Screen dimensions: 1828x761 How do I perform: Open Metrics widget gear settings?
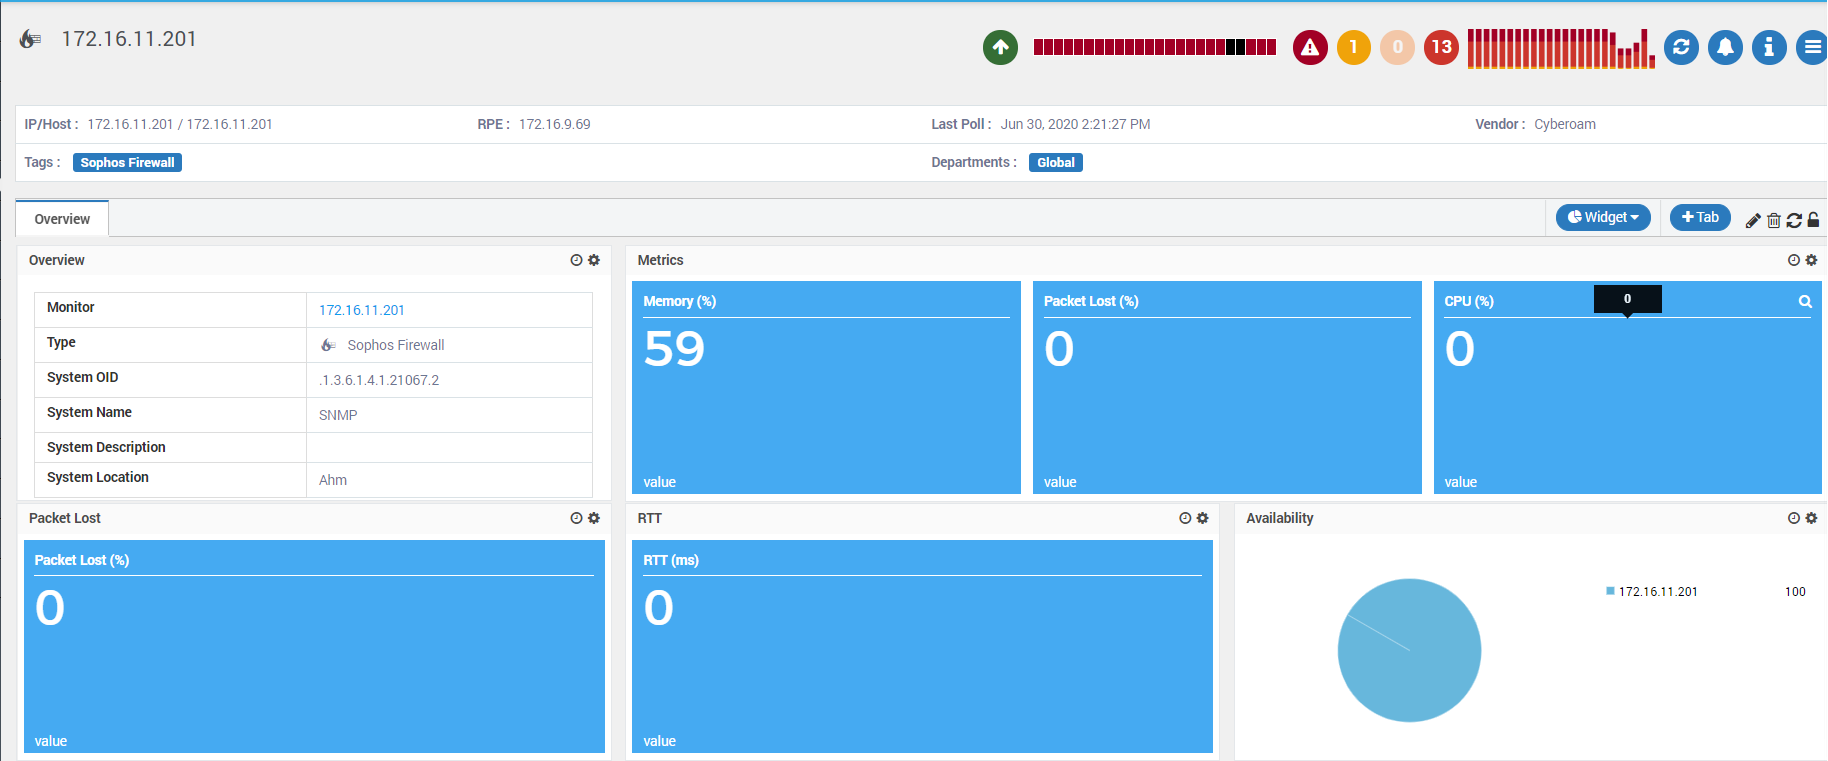pos(1811,260)
